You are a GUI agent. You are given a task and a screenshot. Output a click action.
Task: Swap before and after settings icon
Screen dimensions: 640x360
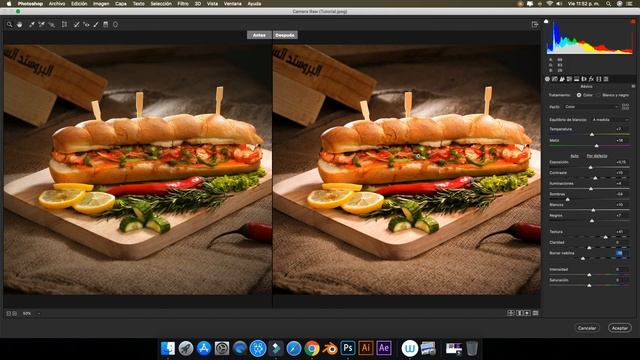[520, 313]
